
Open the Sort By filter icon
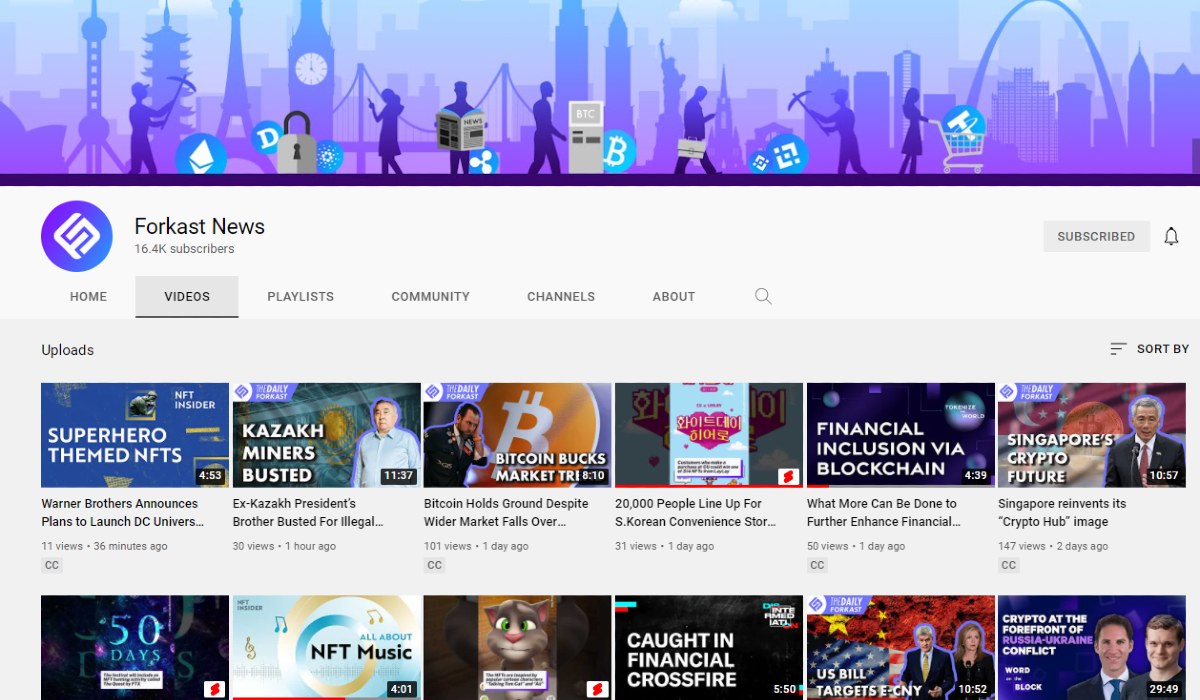pyautogui.click(x=1118, y=349)
